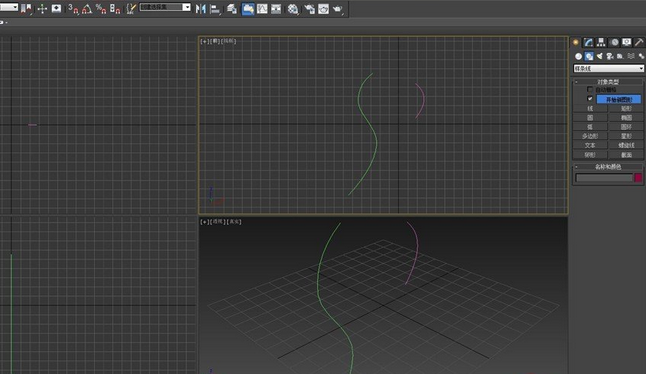Switch to the Create command panel tab
This screenshot has height=374, width=646.
[576, 42]
